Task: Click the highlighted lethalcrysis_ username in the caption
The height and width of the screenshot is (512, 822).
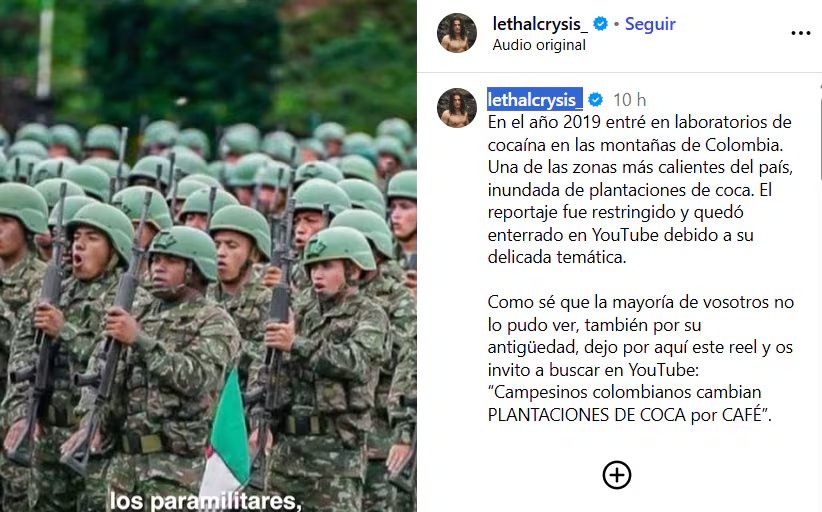Action: pos(535,99)
